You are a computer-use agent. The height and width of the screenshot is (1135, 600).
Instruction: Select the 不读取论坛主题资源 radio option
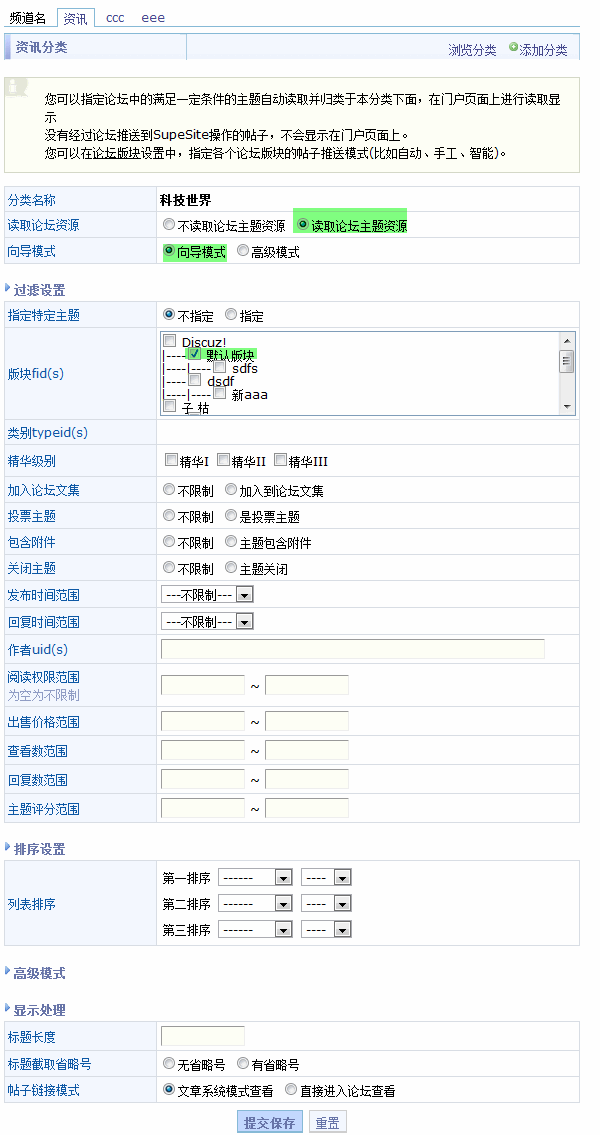[169, 225]
